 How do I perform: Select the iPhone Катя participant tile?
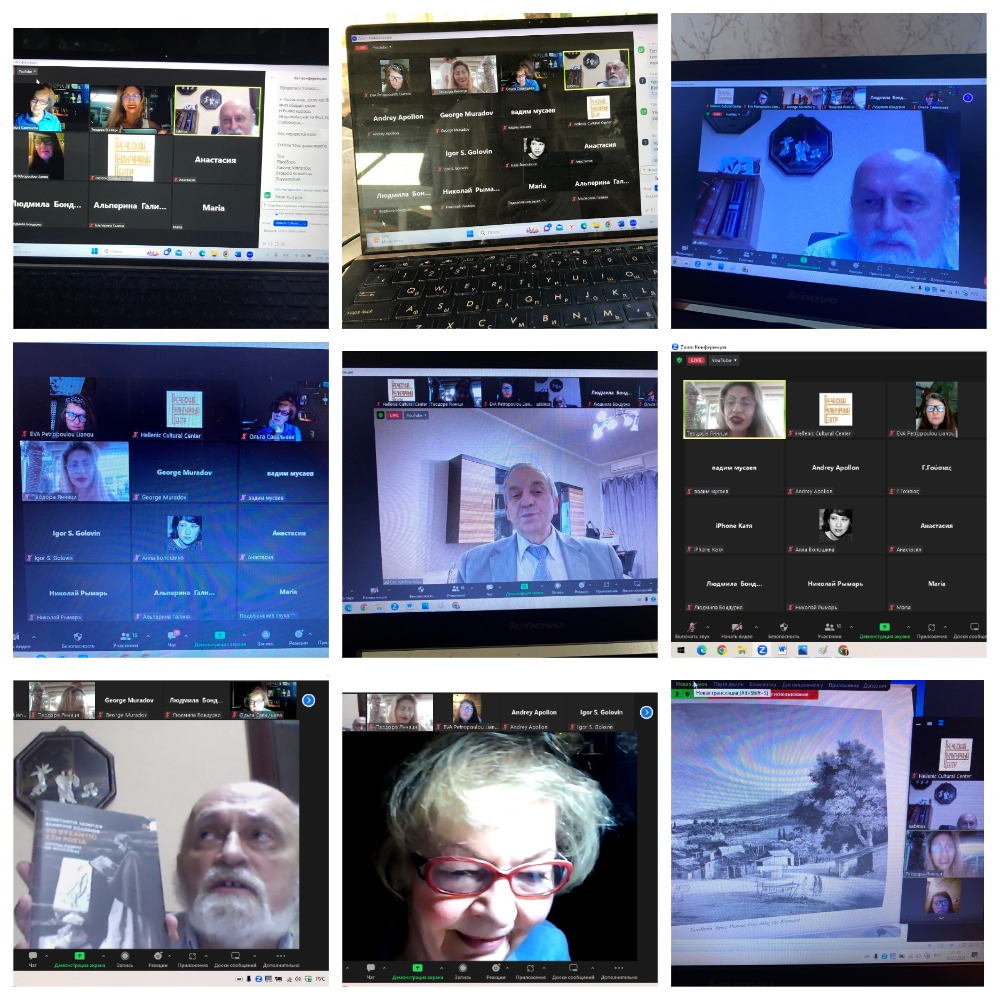point(734,526)
